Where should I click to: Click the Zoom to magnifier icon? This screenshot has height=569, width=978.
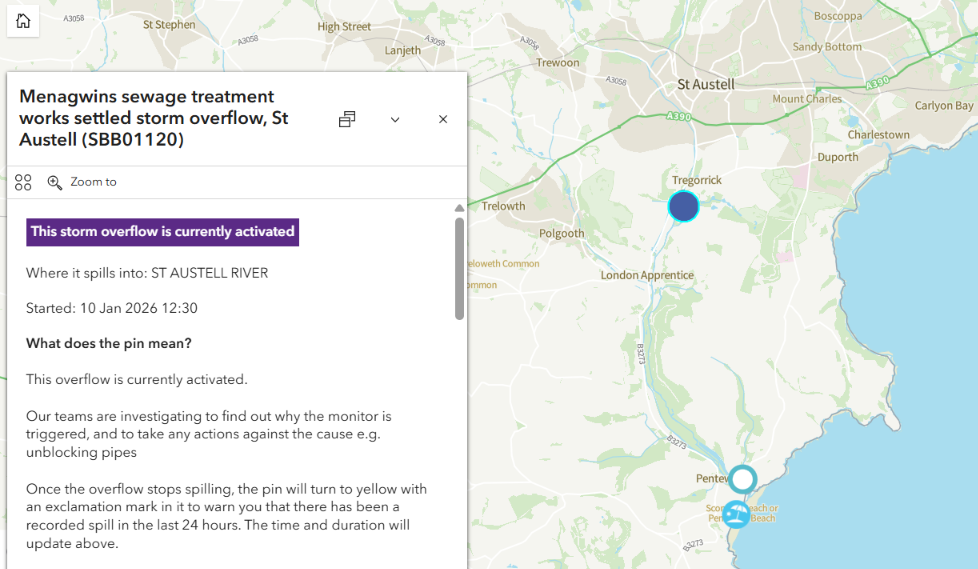pos(55,182)
